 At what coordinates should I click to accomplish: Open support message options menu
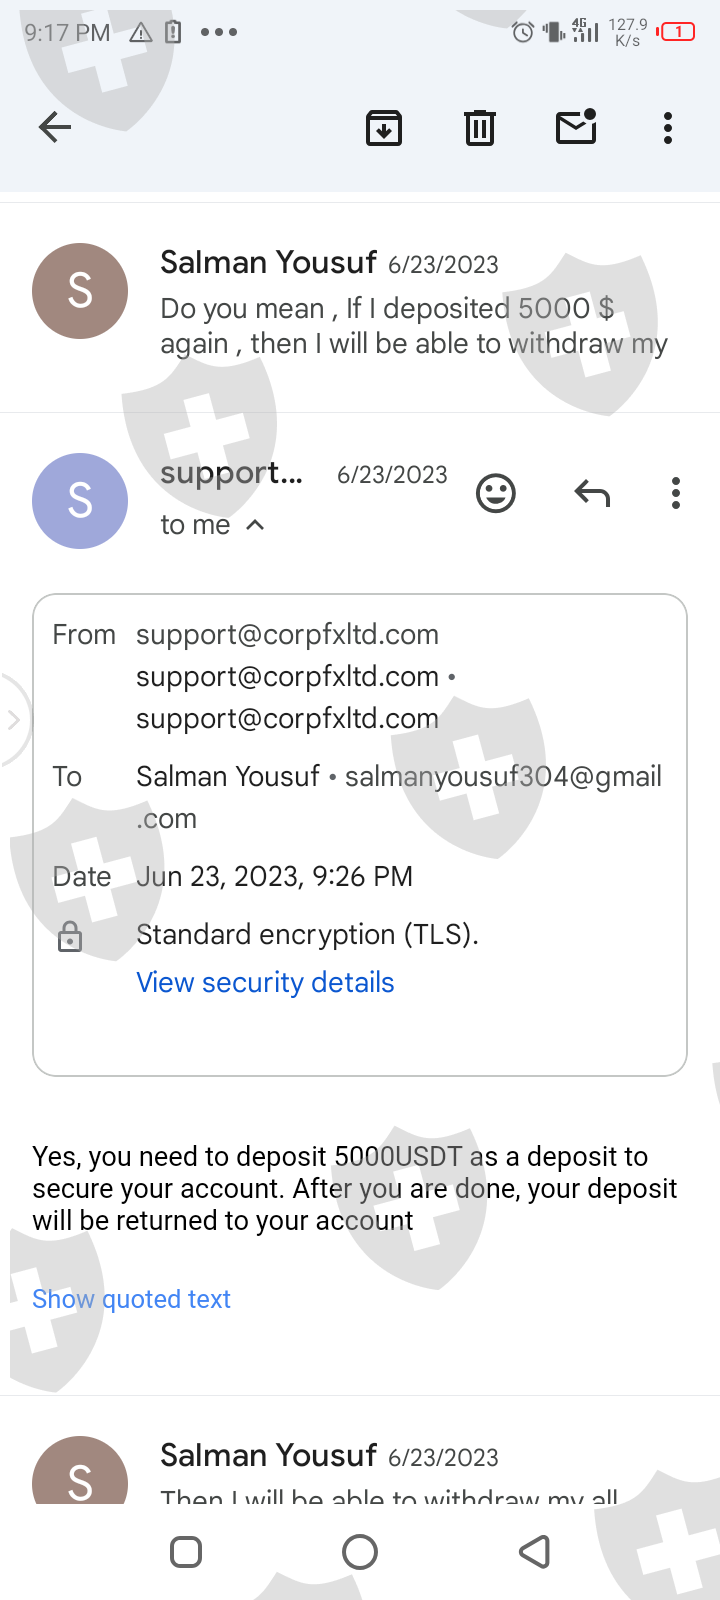[676, 493]
